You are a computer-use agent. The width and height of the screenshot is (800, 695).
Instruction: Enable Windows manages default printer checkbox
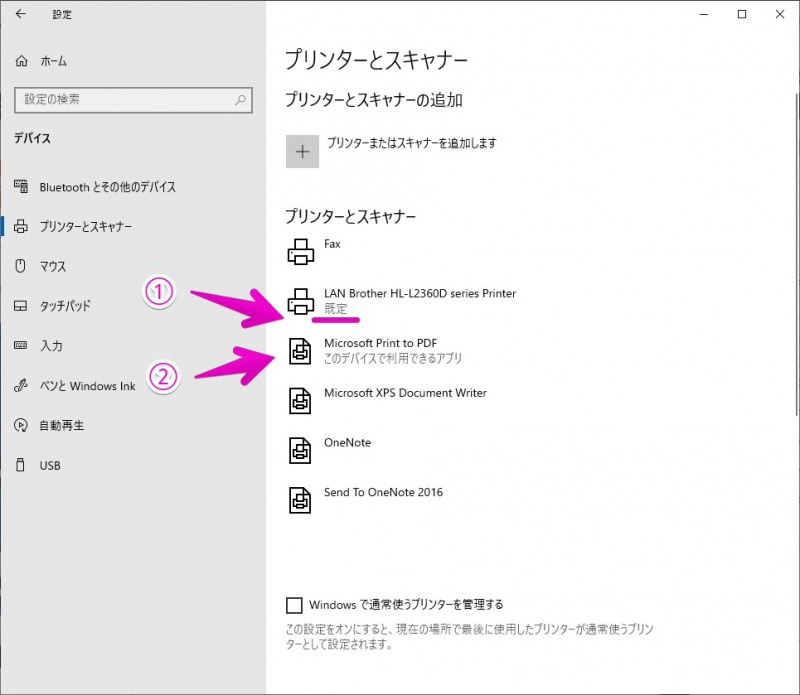[294, 605]
